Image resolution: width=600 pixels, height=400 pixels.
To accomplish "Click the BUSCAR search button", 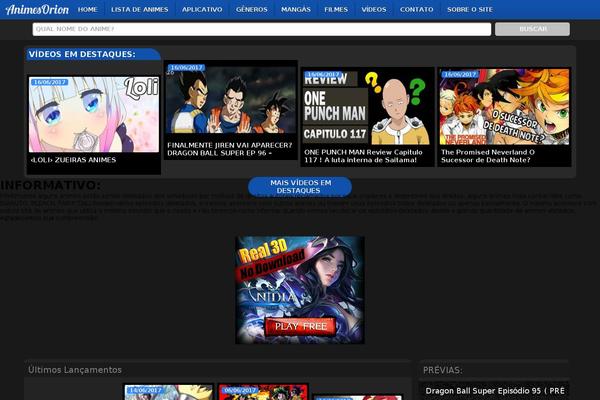I will (x=532, y=29).
